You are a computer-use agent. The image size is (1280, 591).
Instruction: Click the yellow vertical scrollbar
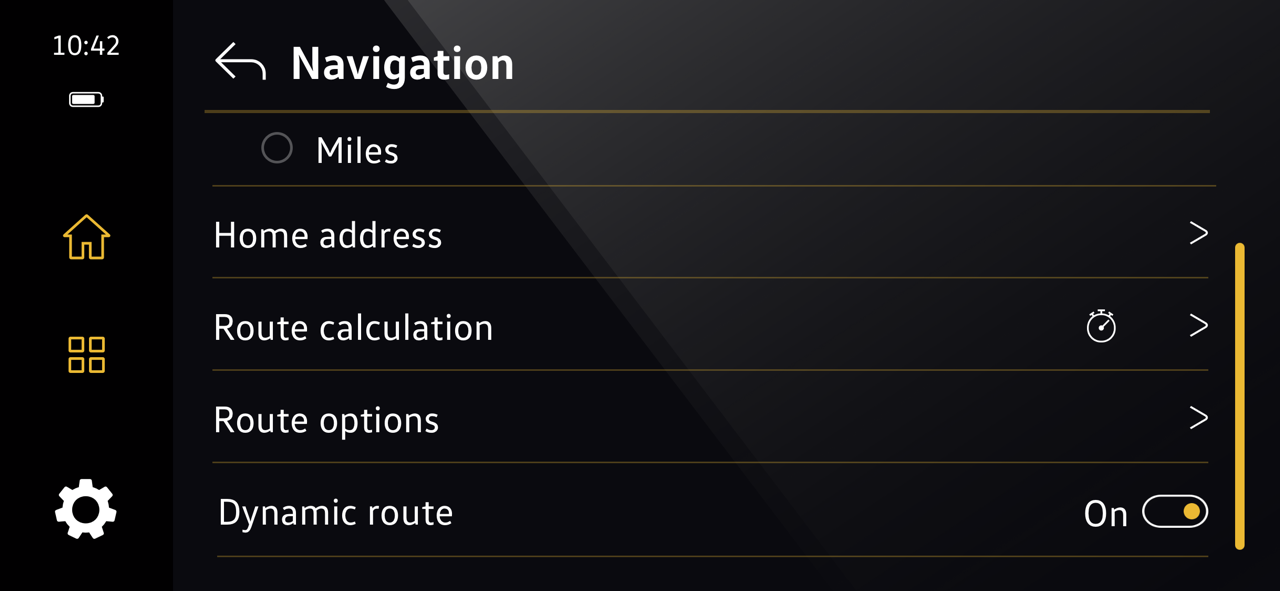(1240, 396)
